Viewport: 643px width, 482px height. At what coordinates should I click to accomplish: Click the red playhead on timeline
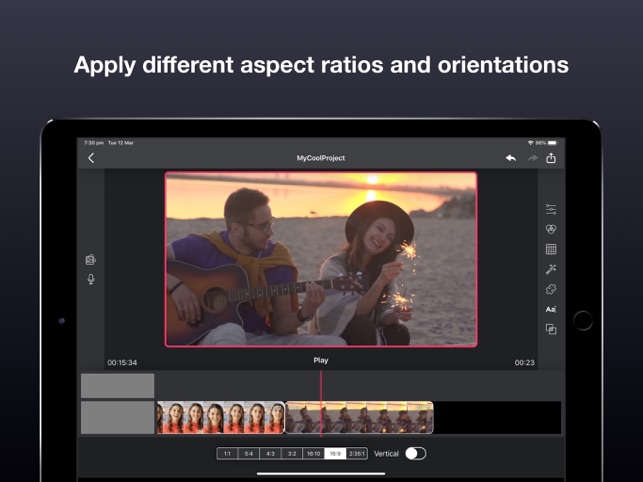click(x=321, y=404)
